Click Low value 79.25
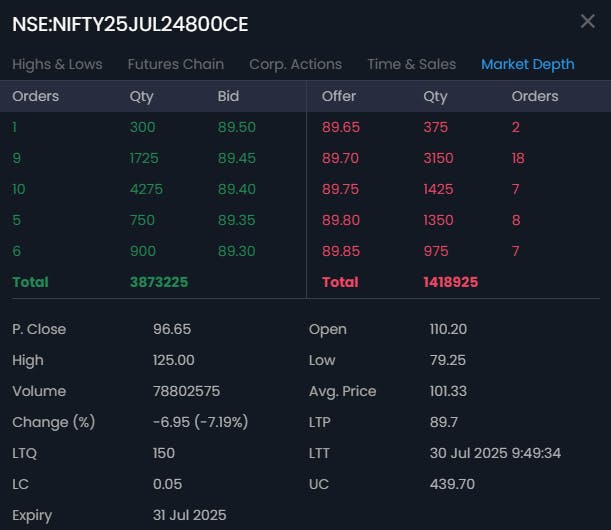 coord(448,360)
